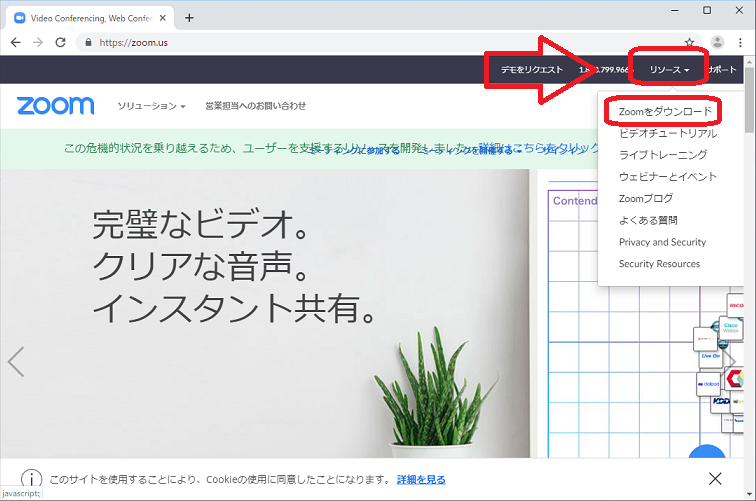Open the サポート link in the top bar

pos(722,69)
